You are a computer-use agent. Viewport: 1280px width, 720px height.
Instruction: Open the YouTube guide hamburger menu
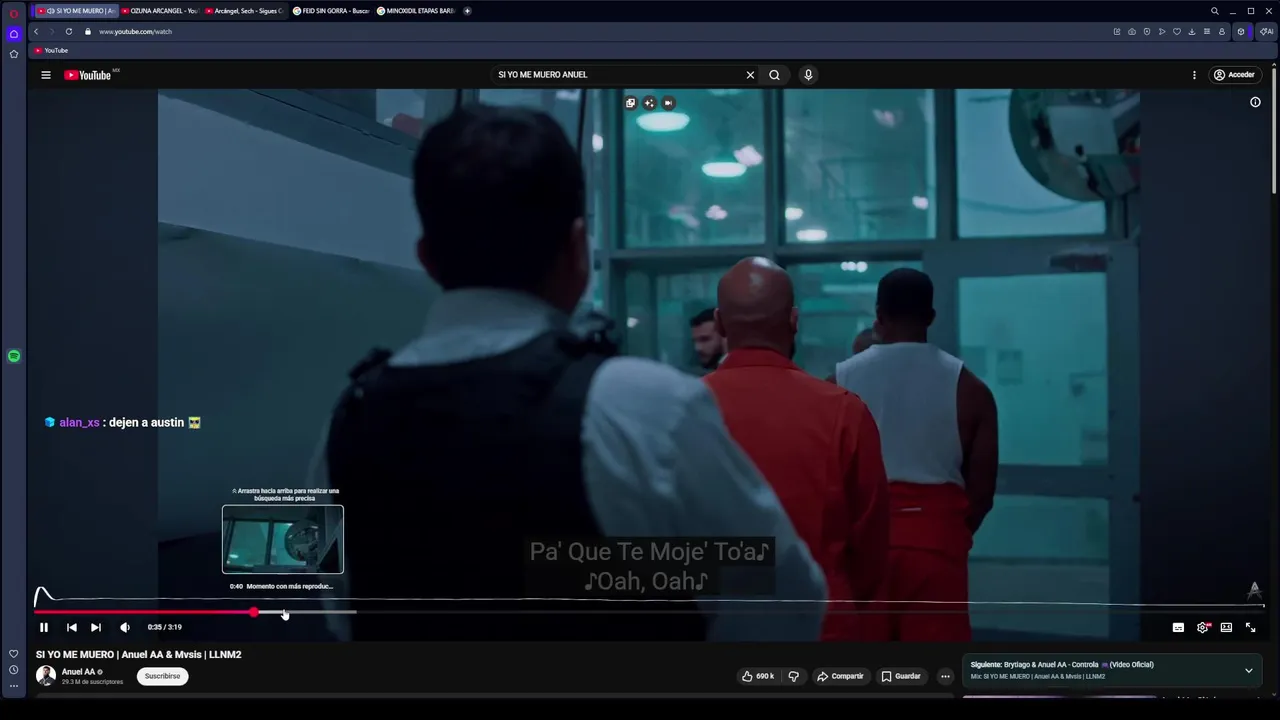(x=45, y=75)
